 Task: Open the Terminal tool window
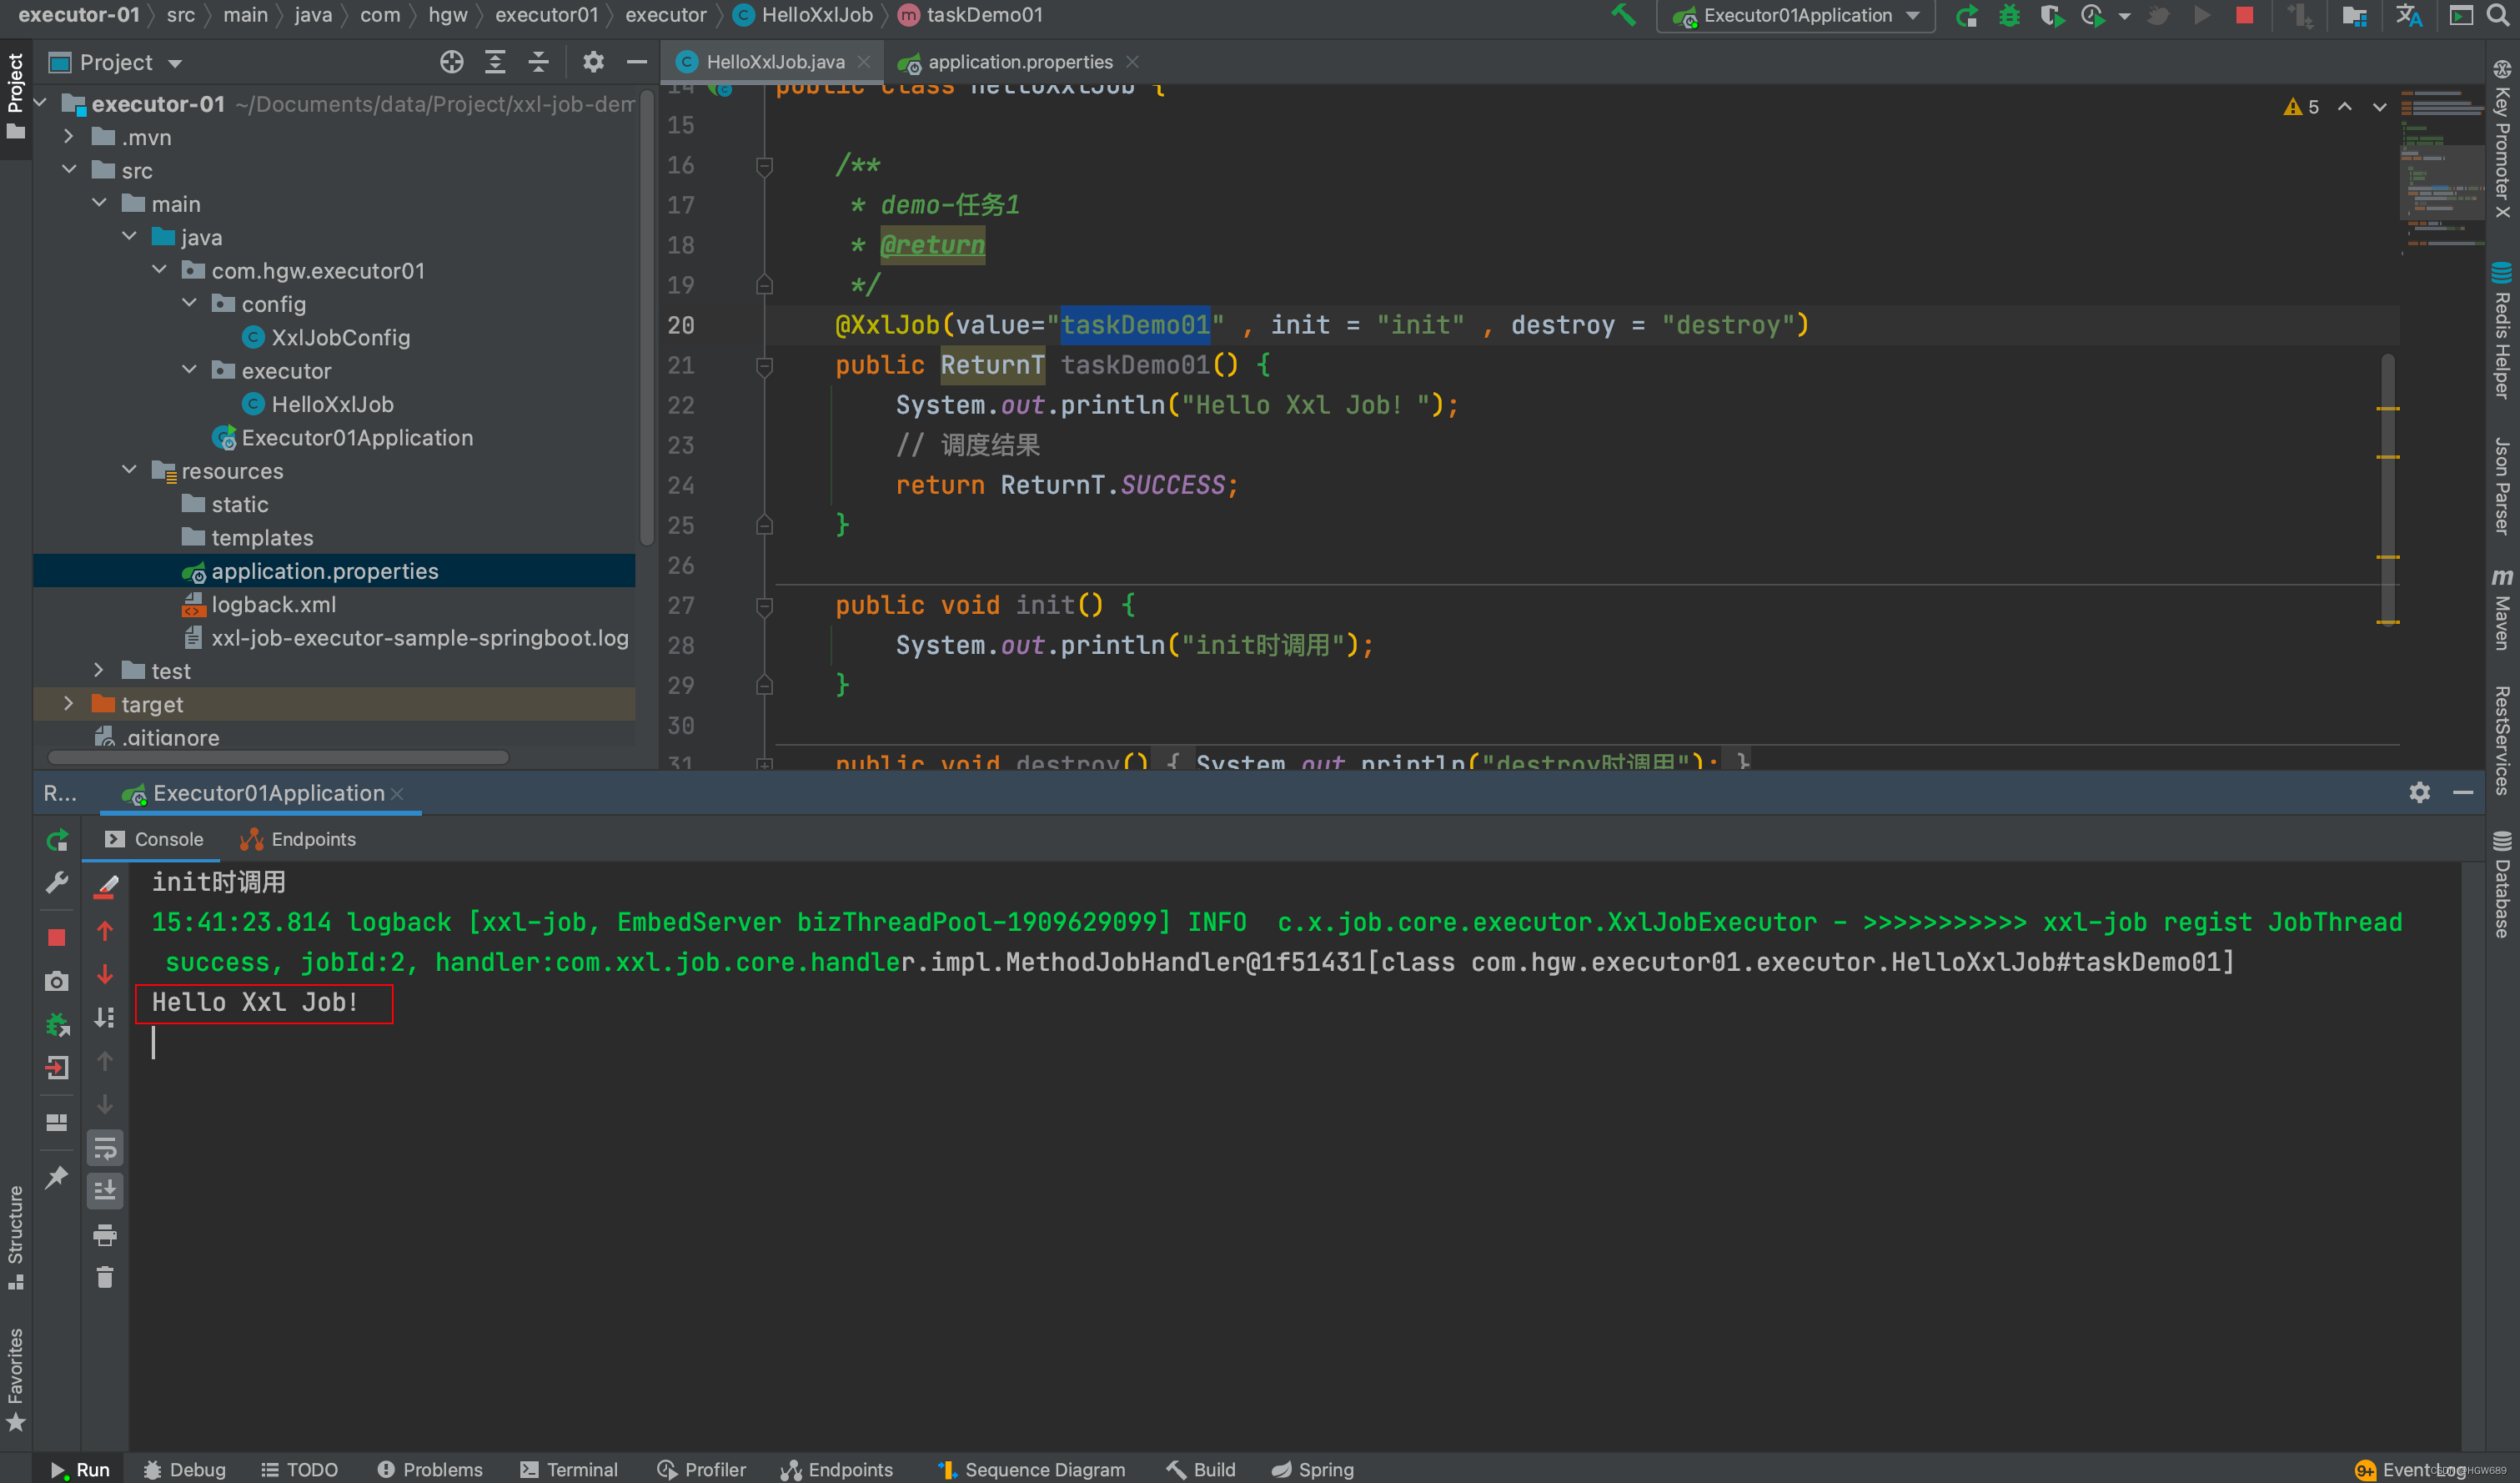coord(569,1469)
